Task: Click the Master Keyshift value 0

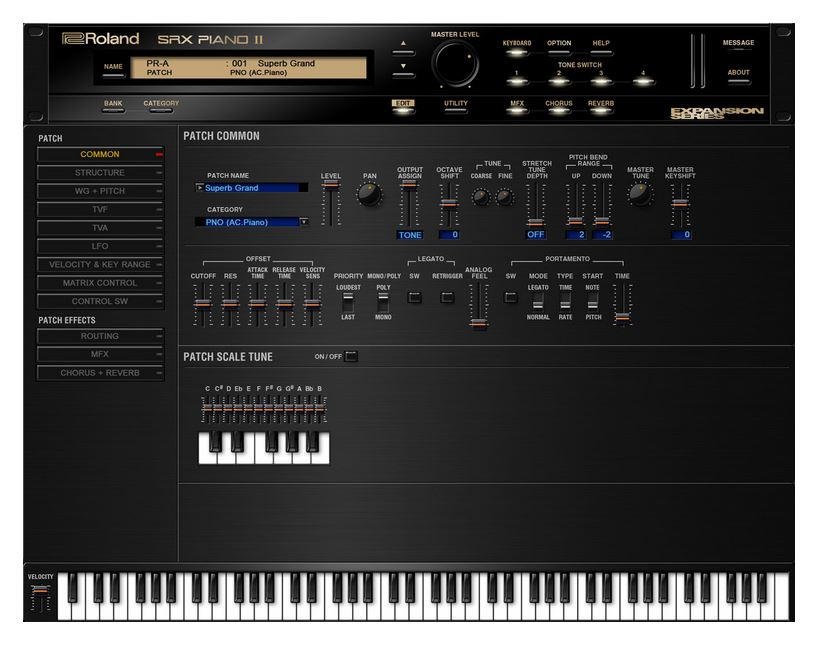Action: [681, 234]
